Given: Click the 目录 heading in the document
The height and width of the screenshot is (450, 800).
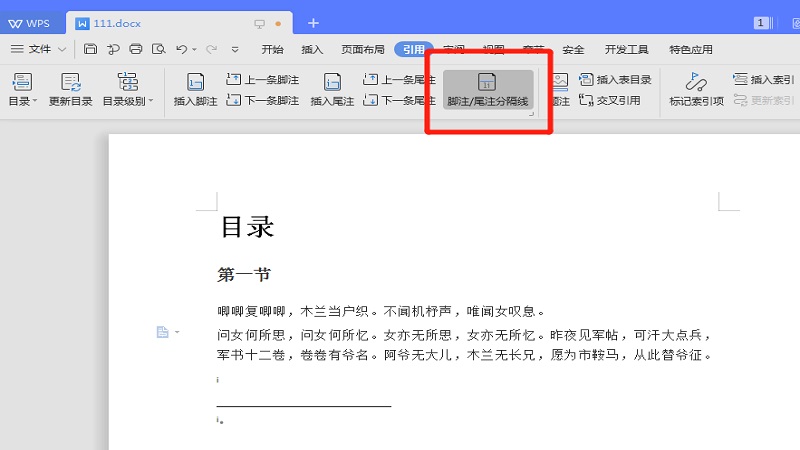Looking at the screenshot, I should click(246, 227).
